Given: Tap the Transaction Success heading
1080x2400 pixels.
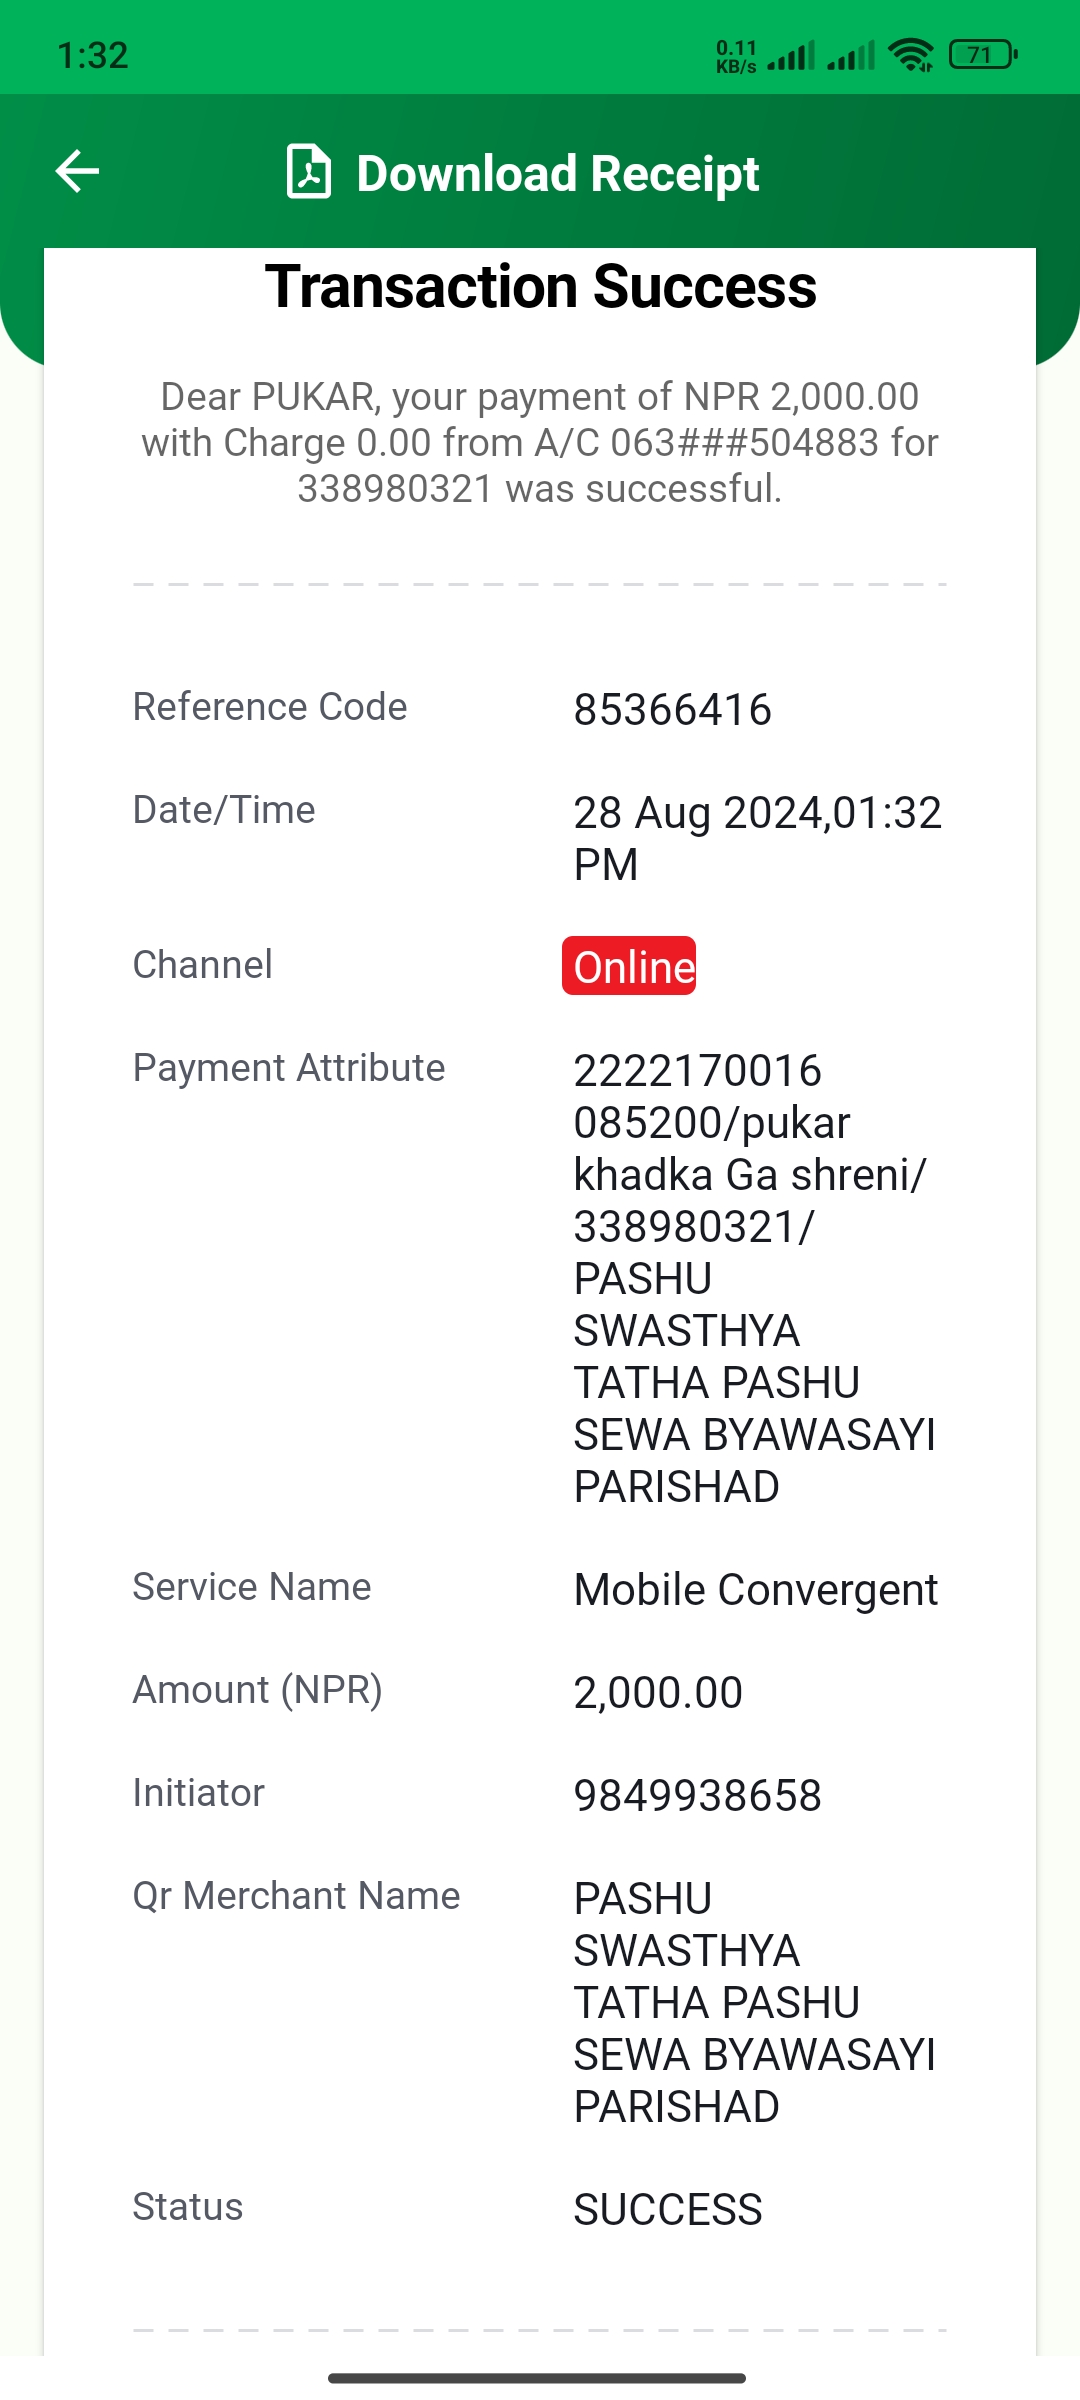Looking at the screenshot, I should [x=540, y=287].
